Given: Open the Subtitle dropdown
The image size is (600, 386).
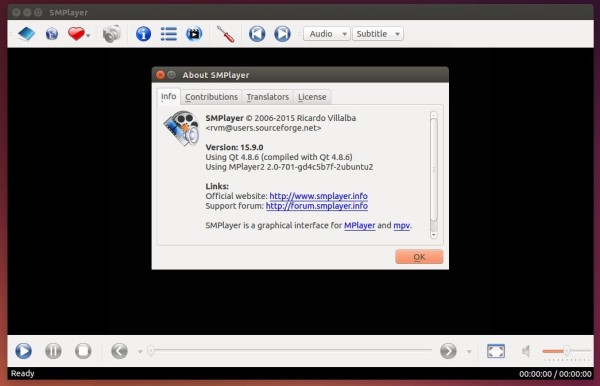Looking at the screenshot, I should coord(378,34).
